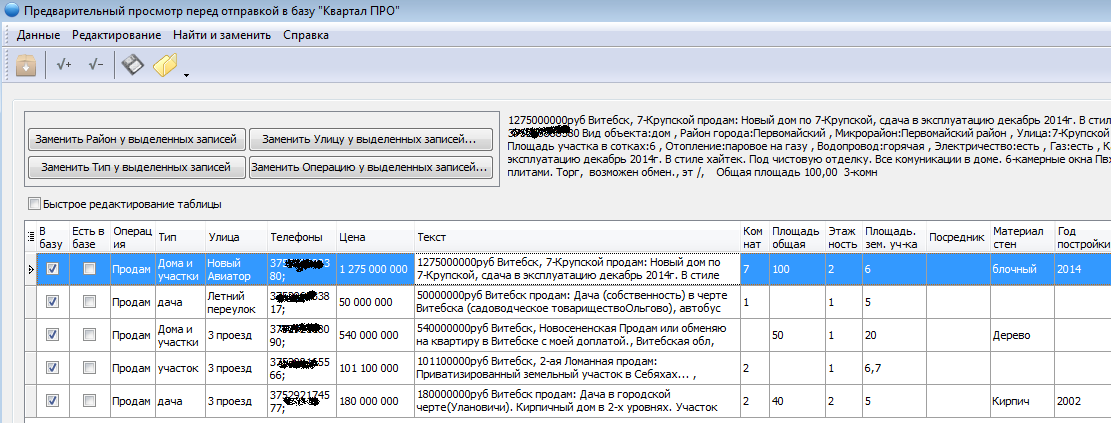Viewport: 1111px width, 423px height.
Task: Click the yellow open folder icon
Action: pyautogui.click(x=165, y=66)
